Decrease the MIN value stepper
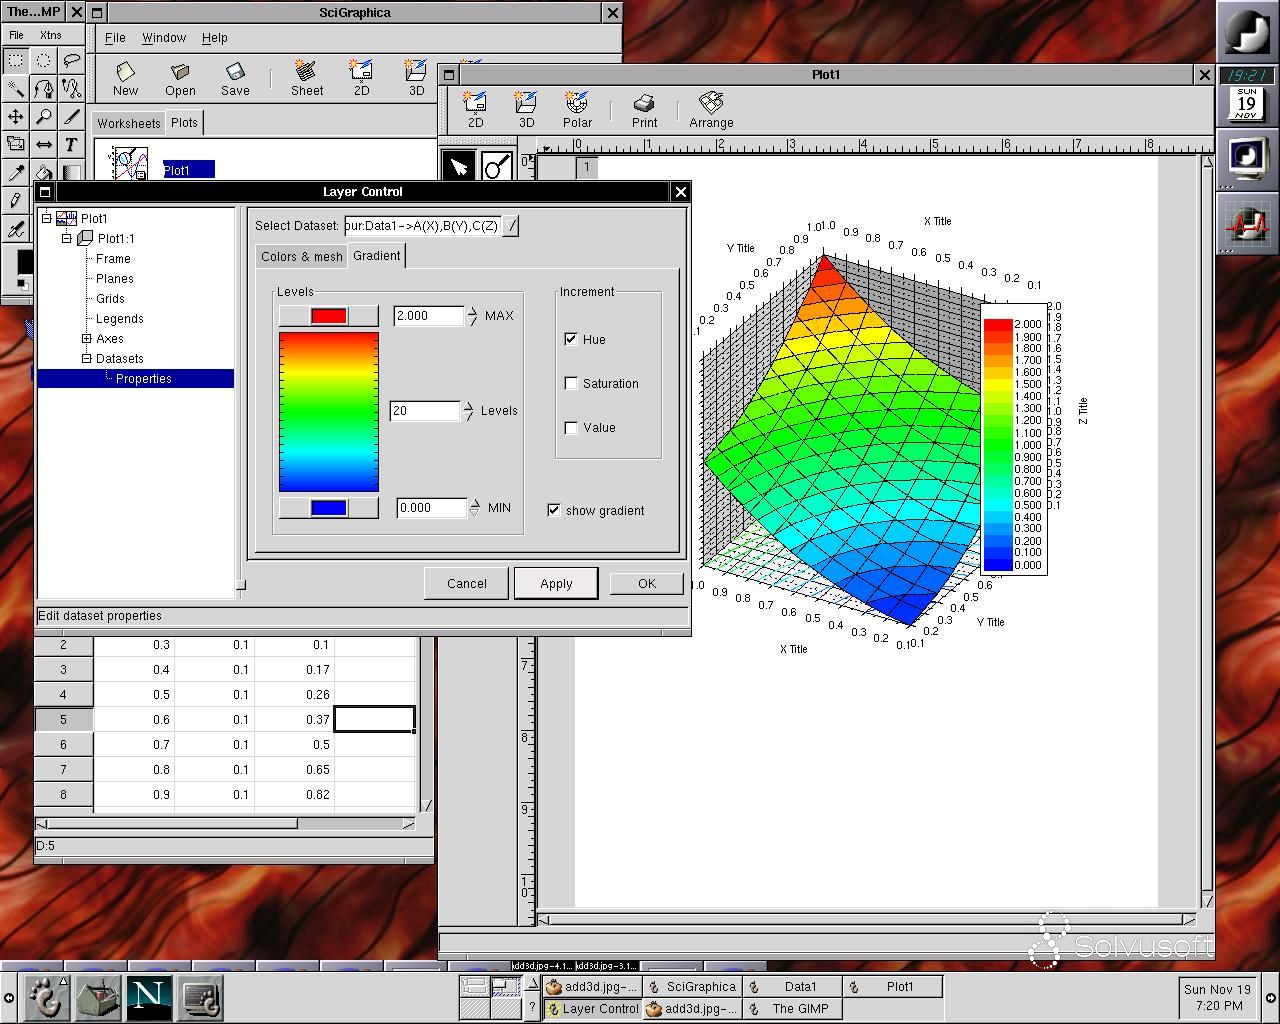This screenshot has width=1280, height=1024. click(474, 513)
